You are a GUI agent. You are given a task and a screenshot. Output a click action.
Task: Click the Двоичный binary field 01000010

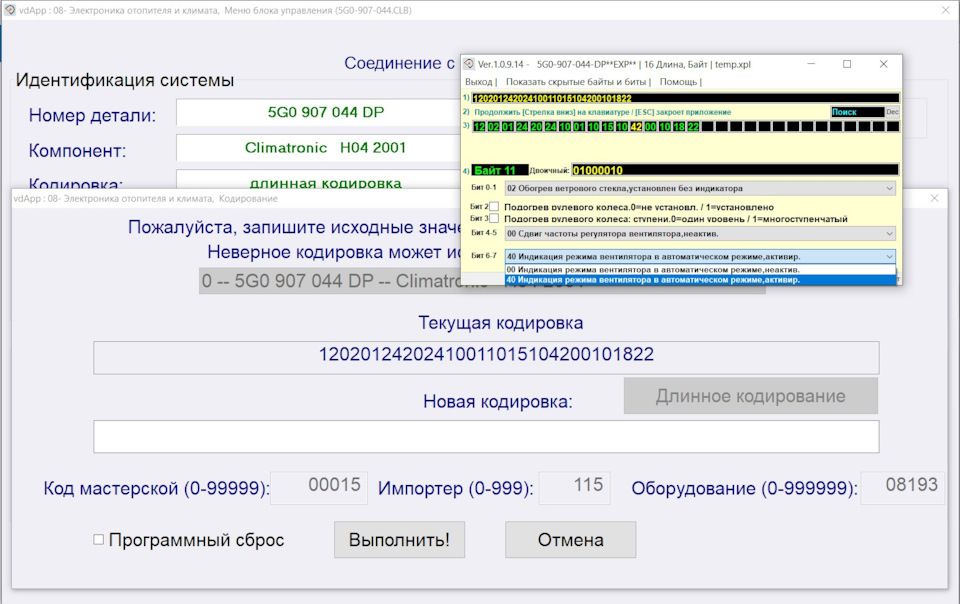735,170
